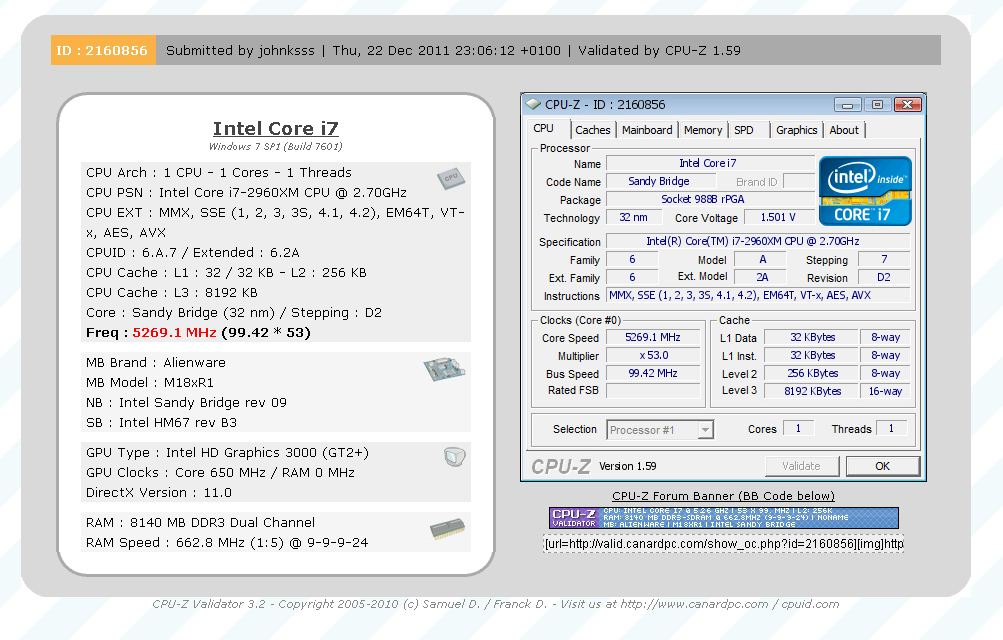Click the GPU icon beside GPU Type
The image size is (1003, 640).
pos(455,457)
